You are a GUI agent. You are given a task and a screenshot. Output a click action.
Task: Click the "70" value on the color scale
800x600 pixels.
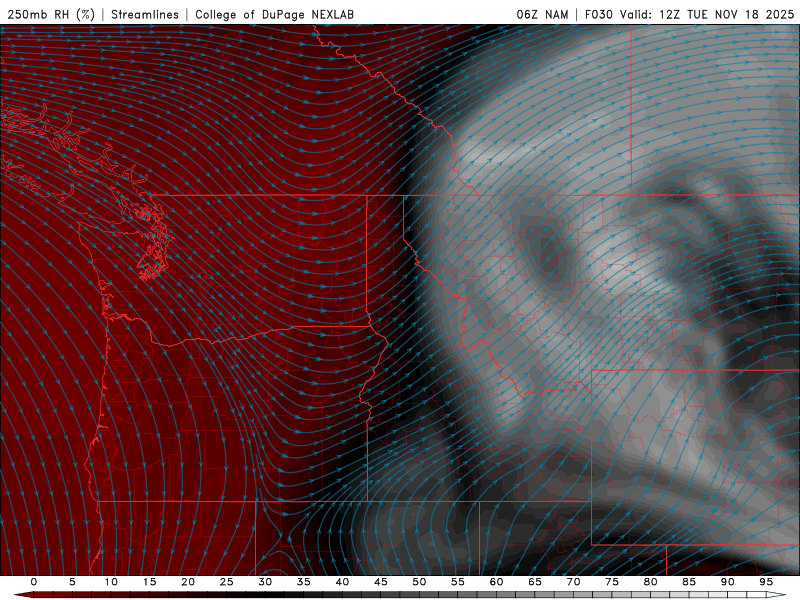[x=573, y=582]
